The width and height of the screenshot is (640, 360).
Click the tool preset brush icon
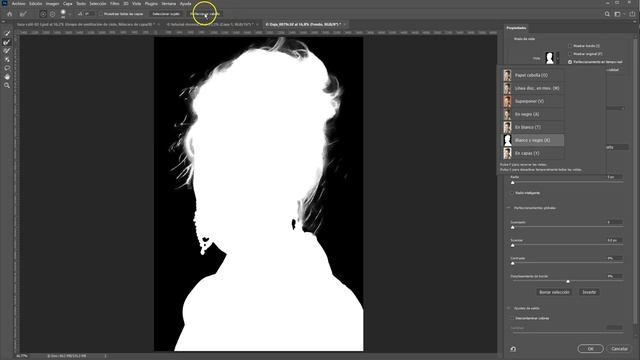(x=23, y=14)
